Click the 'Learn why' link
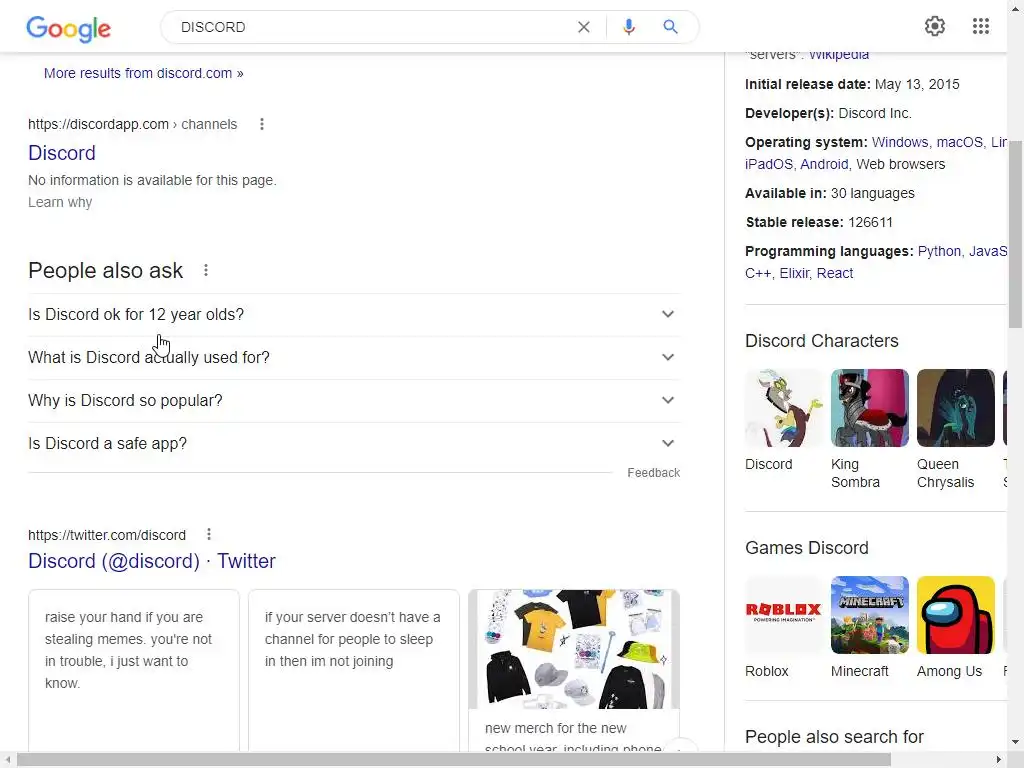 pyautogui.click(x=60, y=202)
